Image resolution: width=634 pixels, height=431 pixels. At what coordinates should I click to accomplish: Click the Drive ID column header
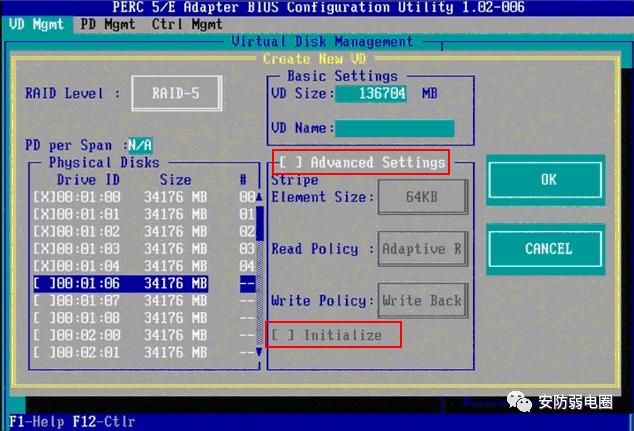coord(88,180)
